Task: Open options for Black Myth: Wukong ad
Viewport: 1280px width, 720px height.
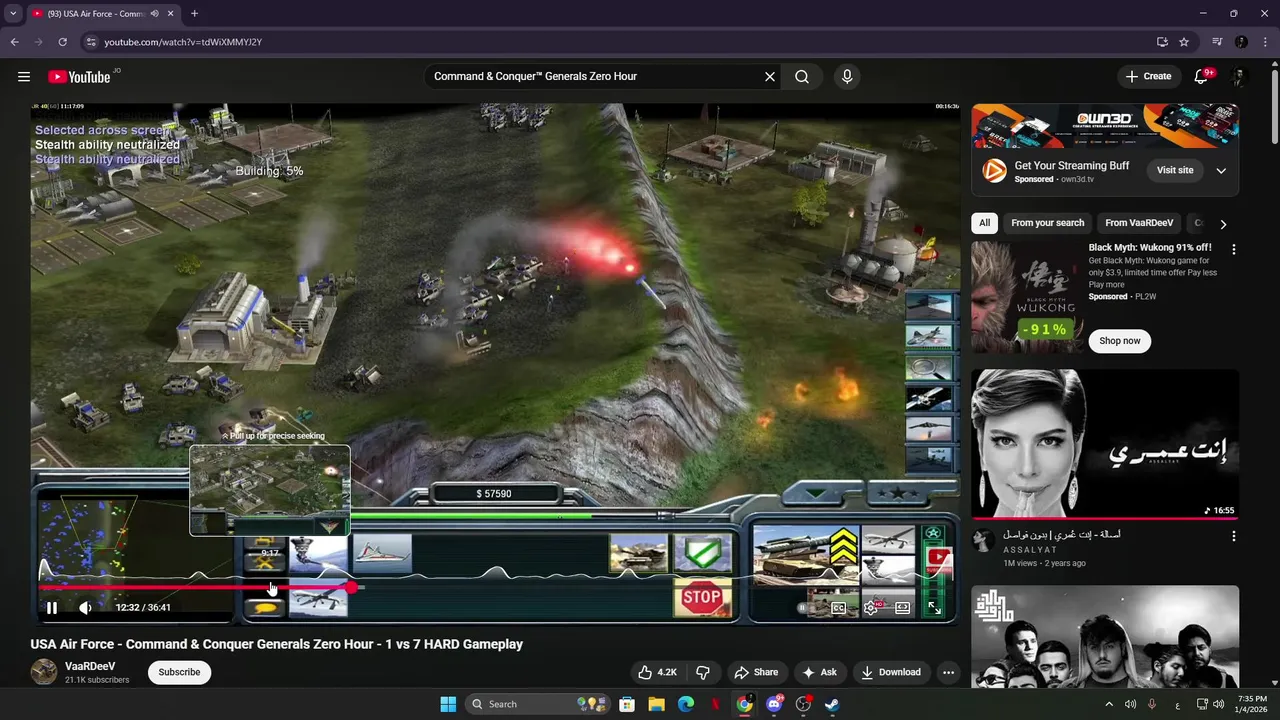Action: (1233, 249)
